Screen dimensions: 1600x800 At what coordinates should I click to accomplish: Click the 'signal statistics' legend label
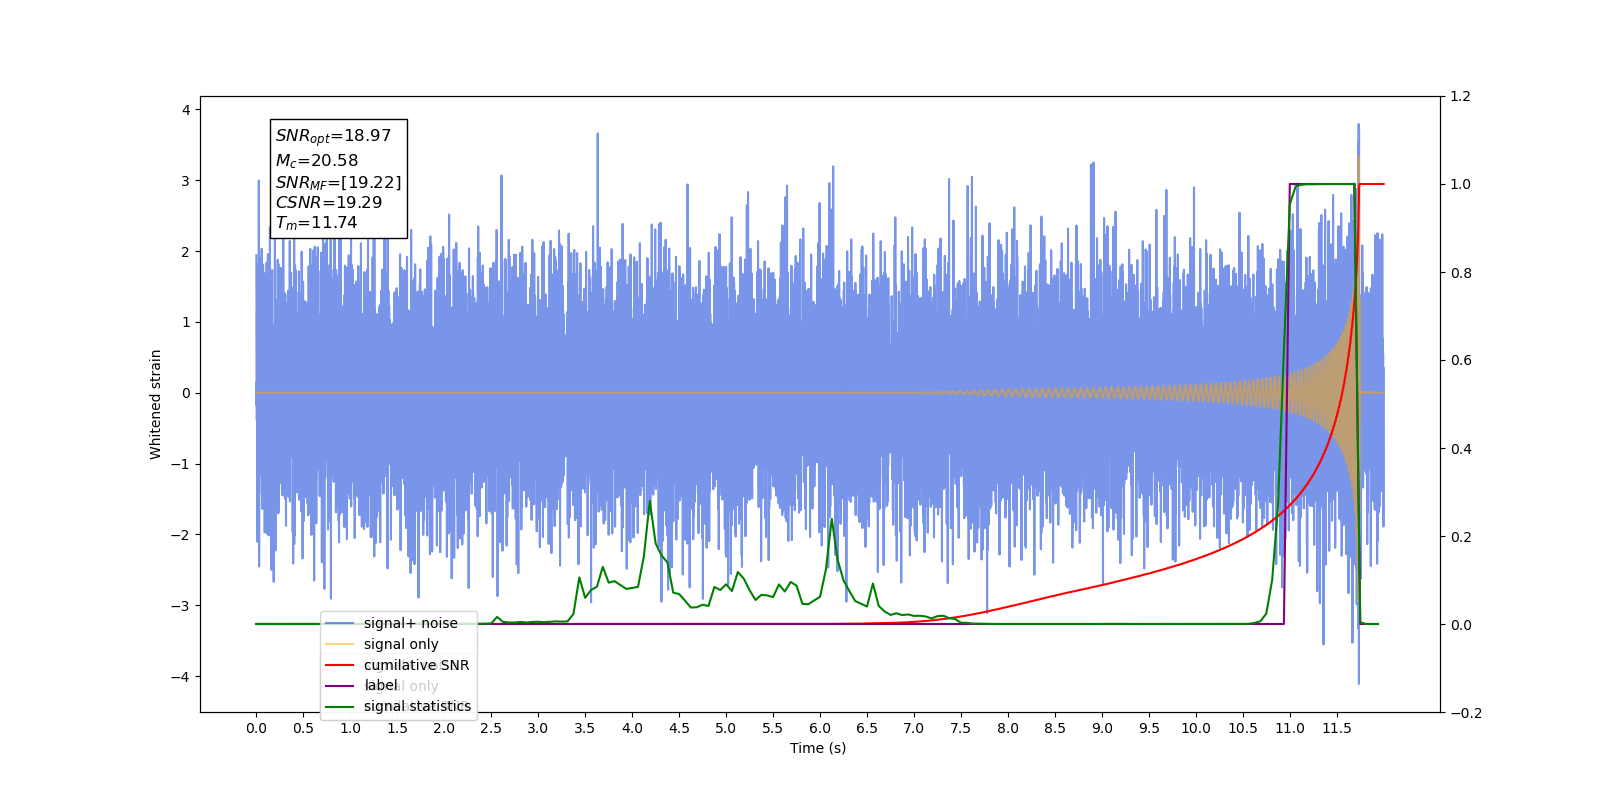point(417,706)
